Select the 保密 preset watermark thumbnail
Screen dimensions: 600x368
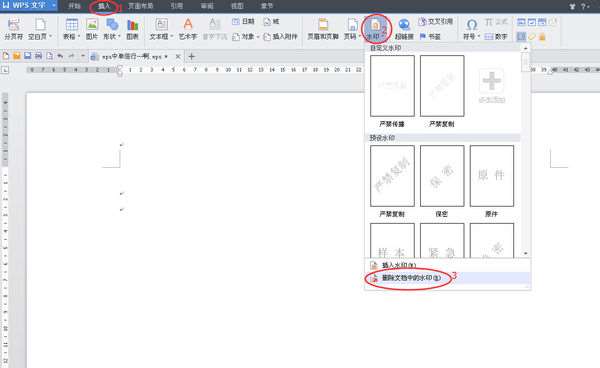442,176
